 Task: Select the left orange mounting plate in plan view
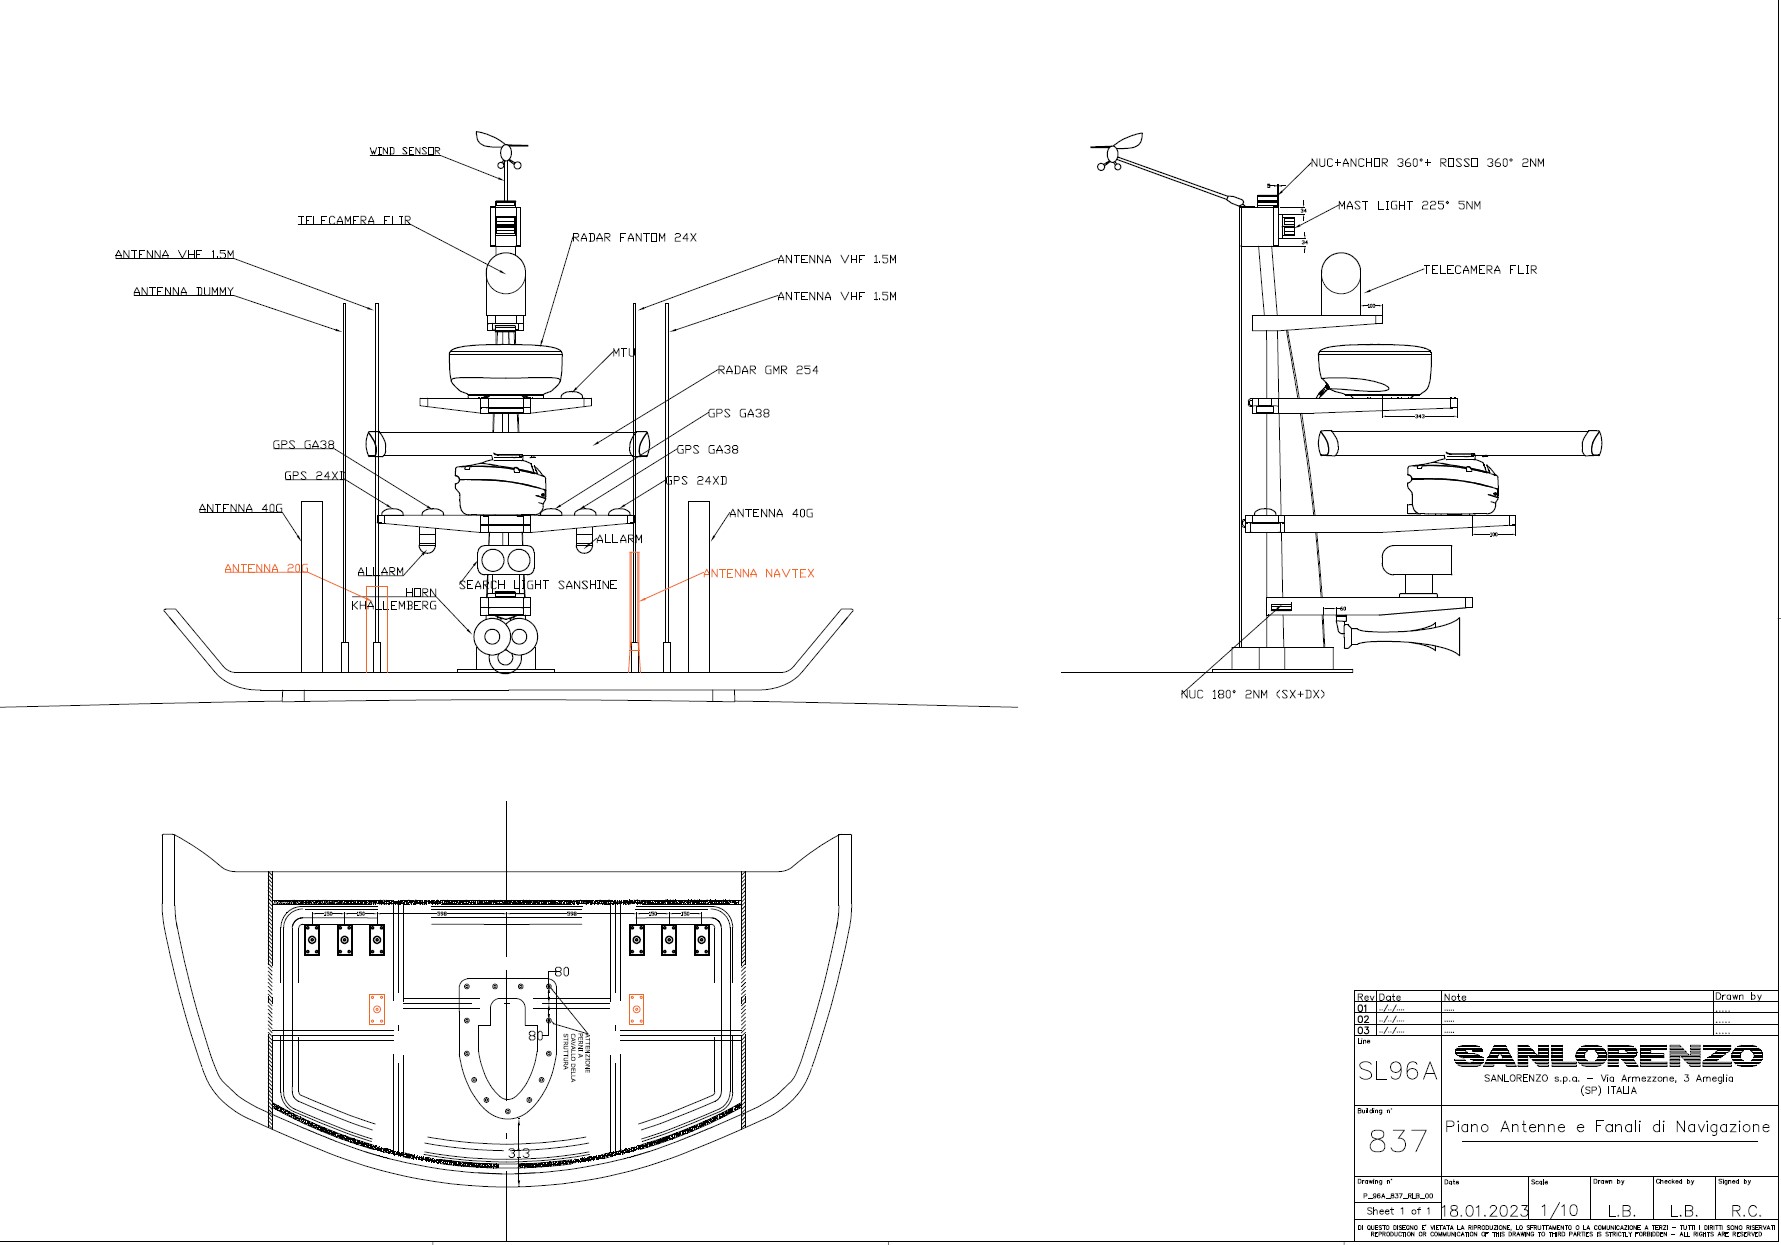(x=377, y=1009)
